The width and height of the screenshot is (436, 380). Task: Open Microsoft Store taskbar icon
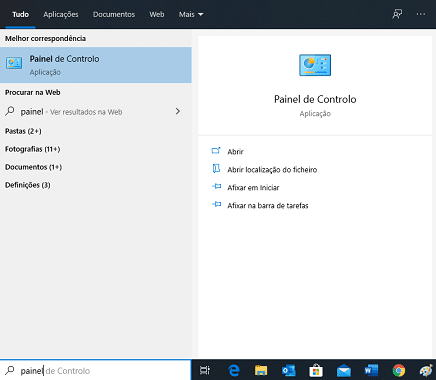[316, 370]
